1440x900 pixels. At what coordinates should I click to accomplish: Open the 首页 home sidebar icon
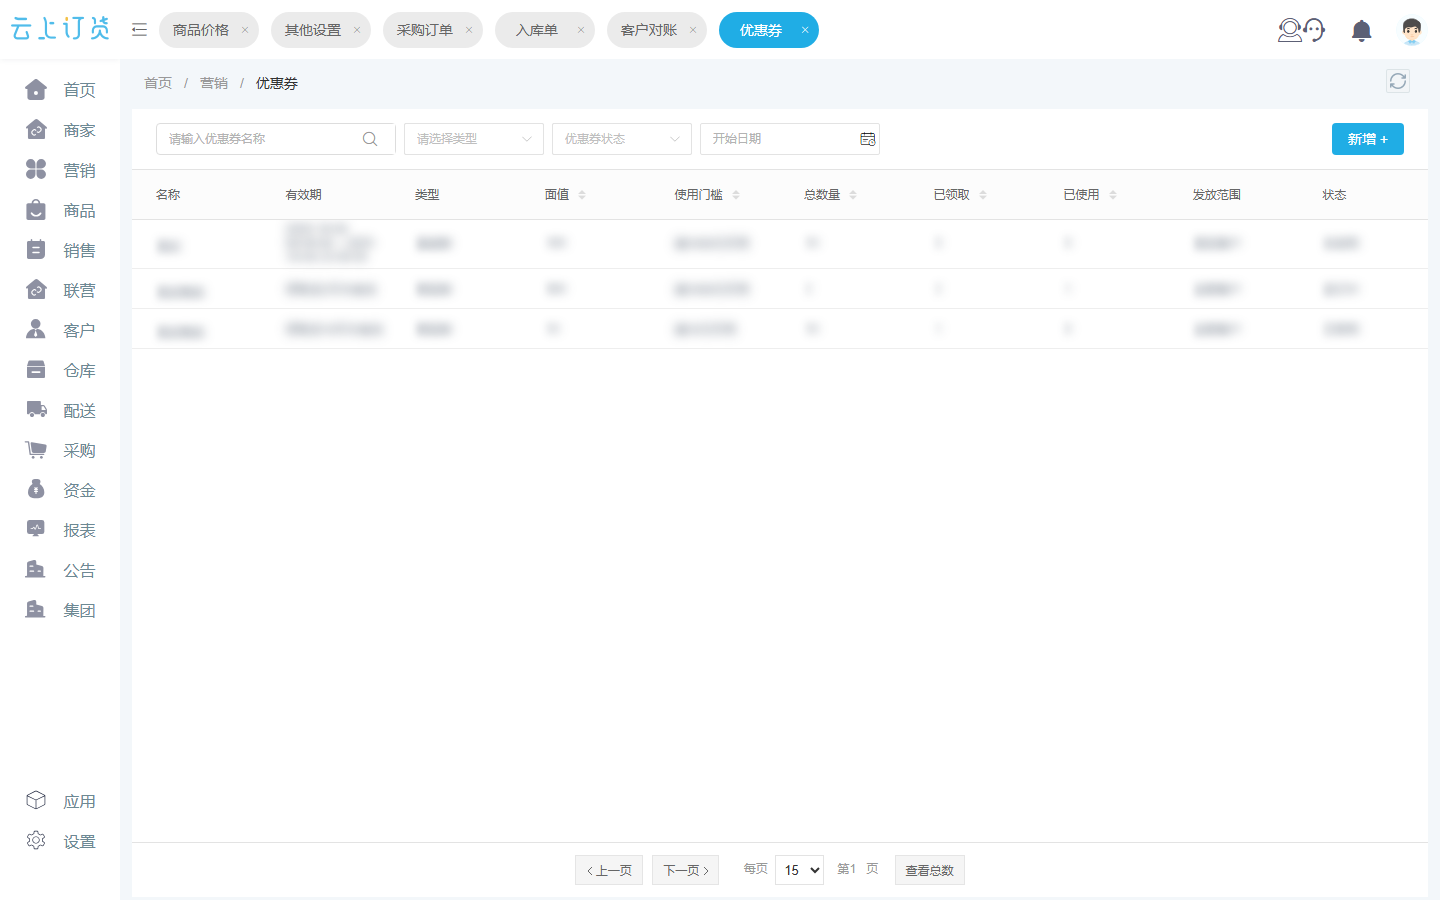click(36, 90)
